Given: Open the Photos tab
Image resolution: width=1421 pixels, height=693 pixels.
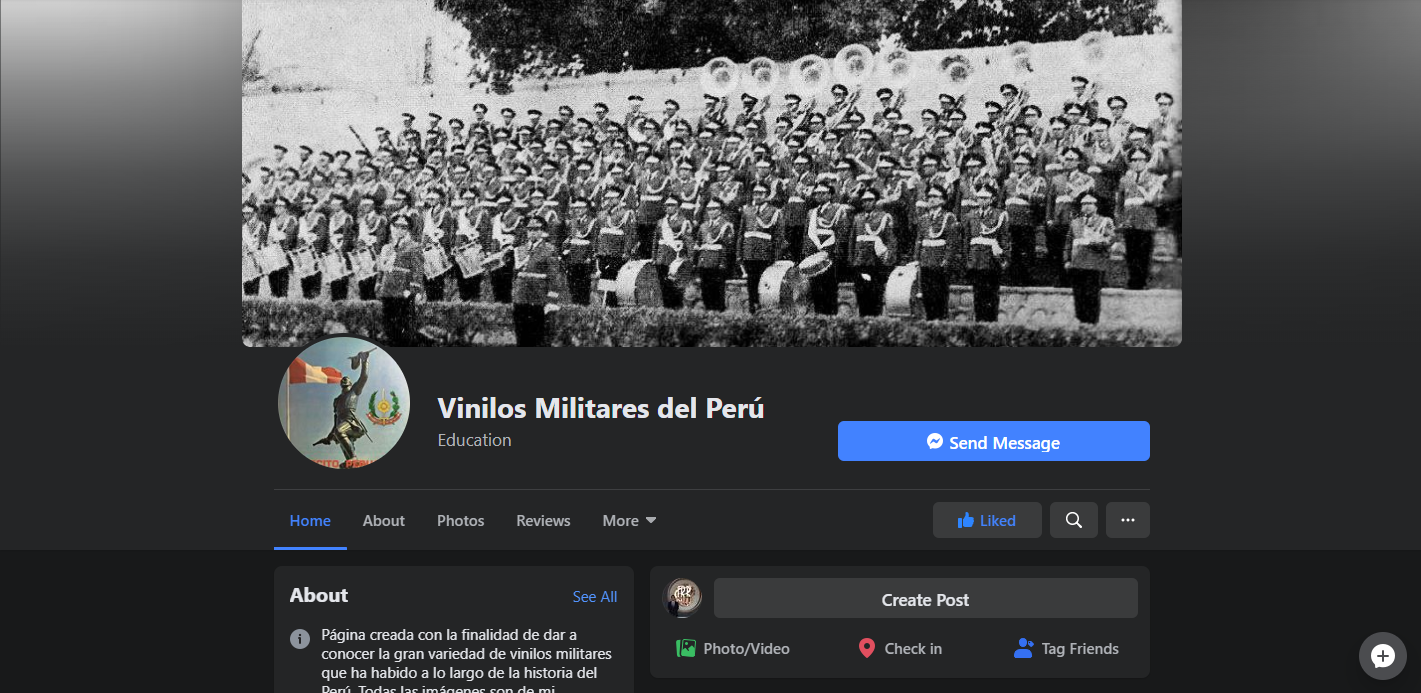Looking at the screenshot, I should click(x=461, y=520).
